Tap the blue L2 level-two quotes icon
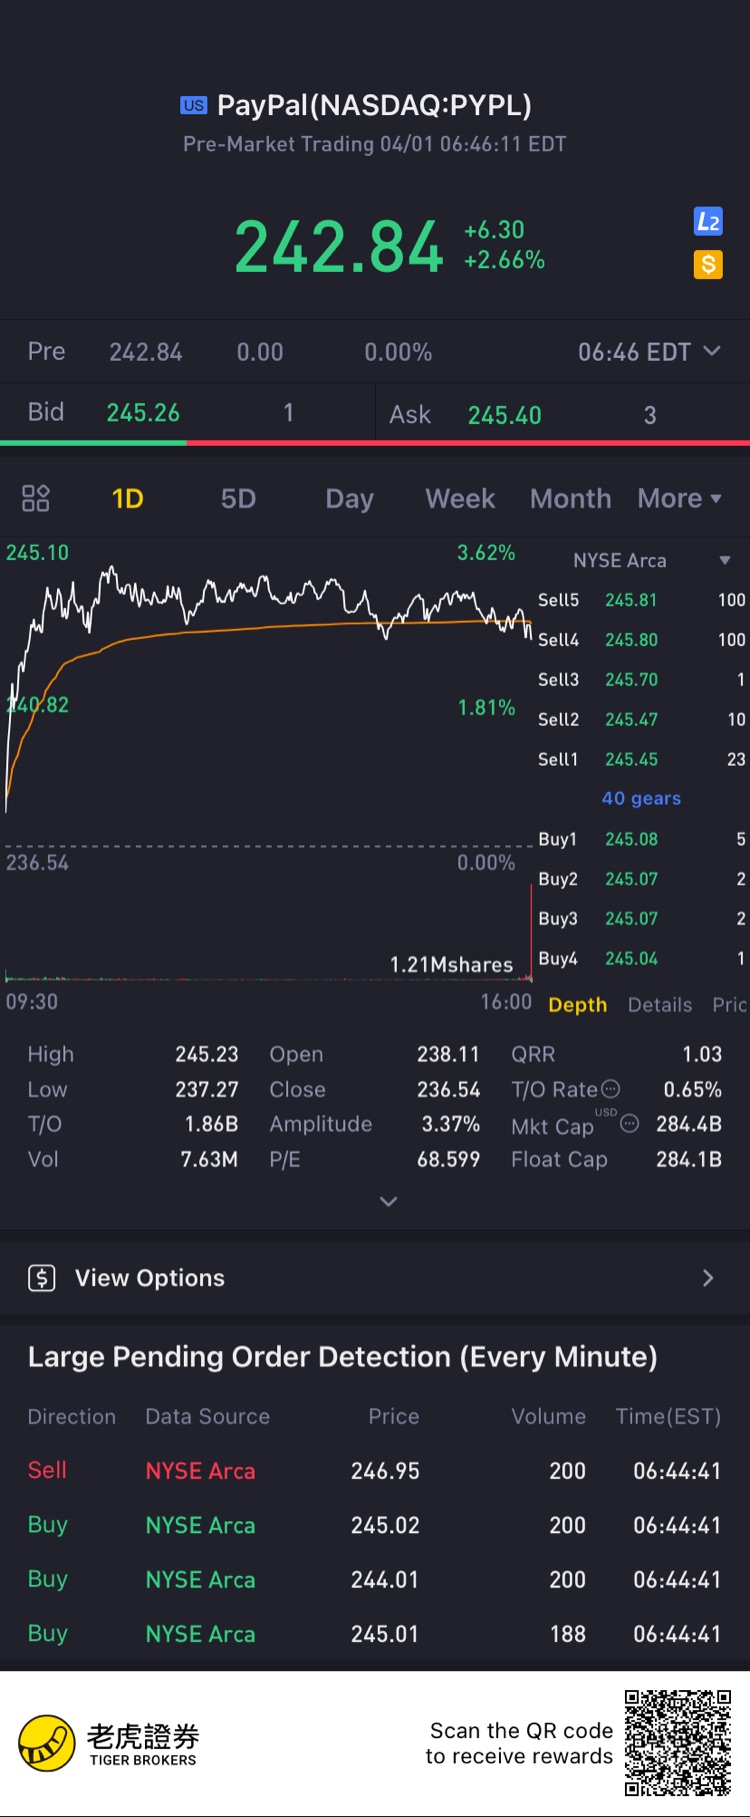This screenshot has width=750, height=1817. 708,221
